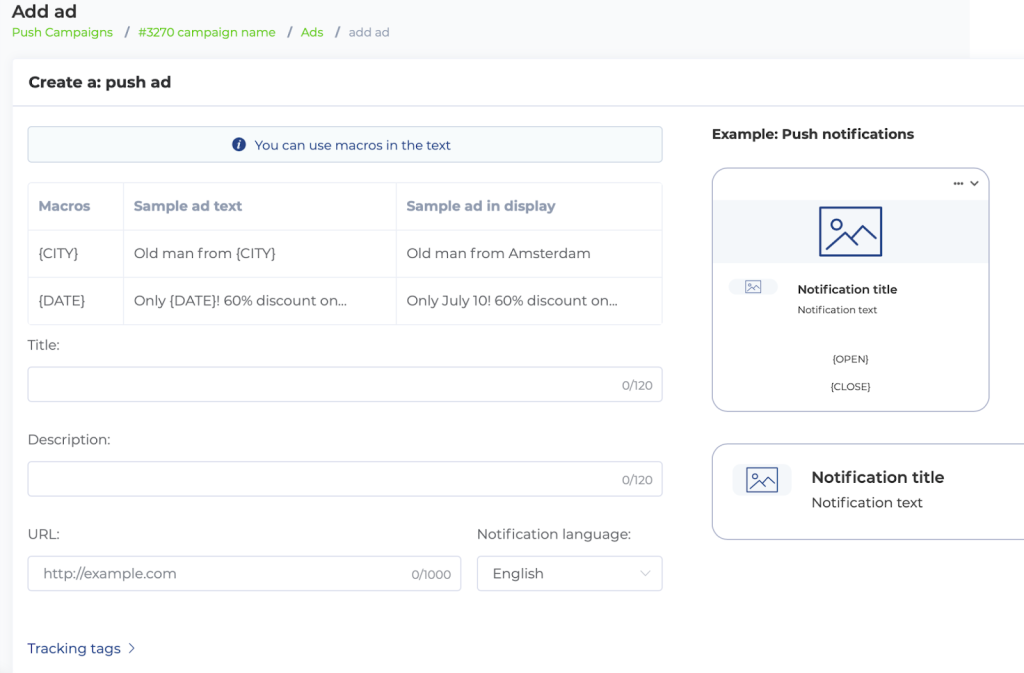Click the 'Notification language:' label
Screen dimensions: 1024x673
click(x=554, y=534)
